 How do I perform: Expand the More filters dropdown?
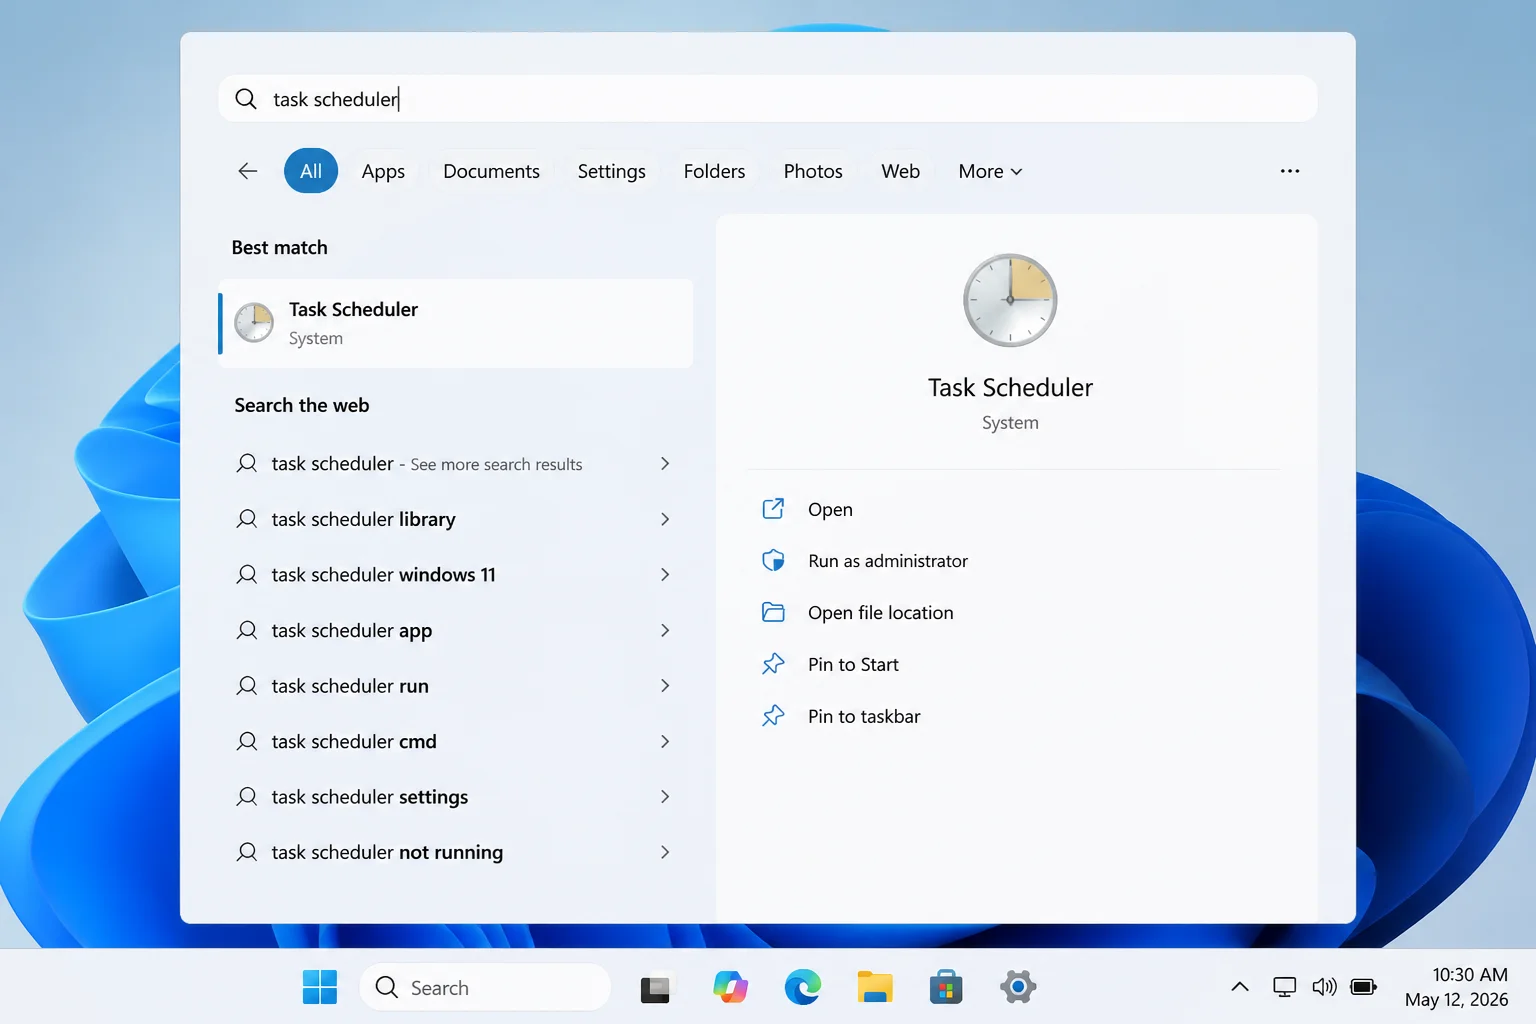[x=990, y=171]
